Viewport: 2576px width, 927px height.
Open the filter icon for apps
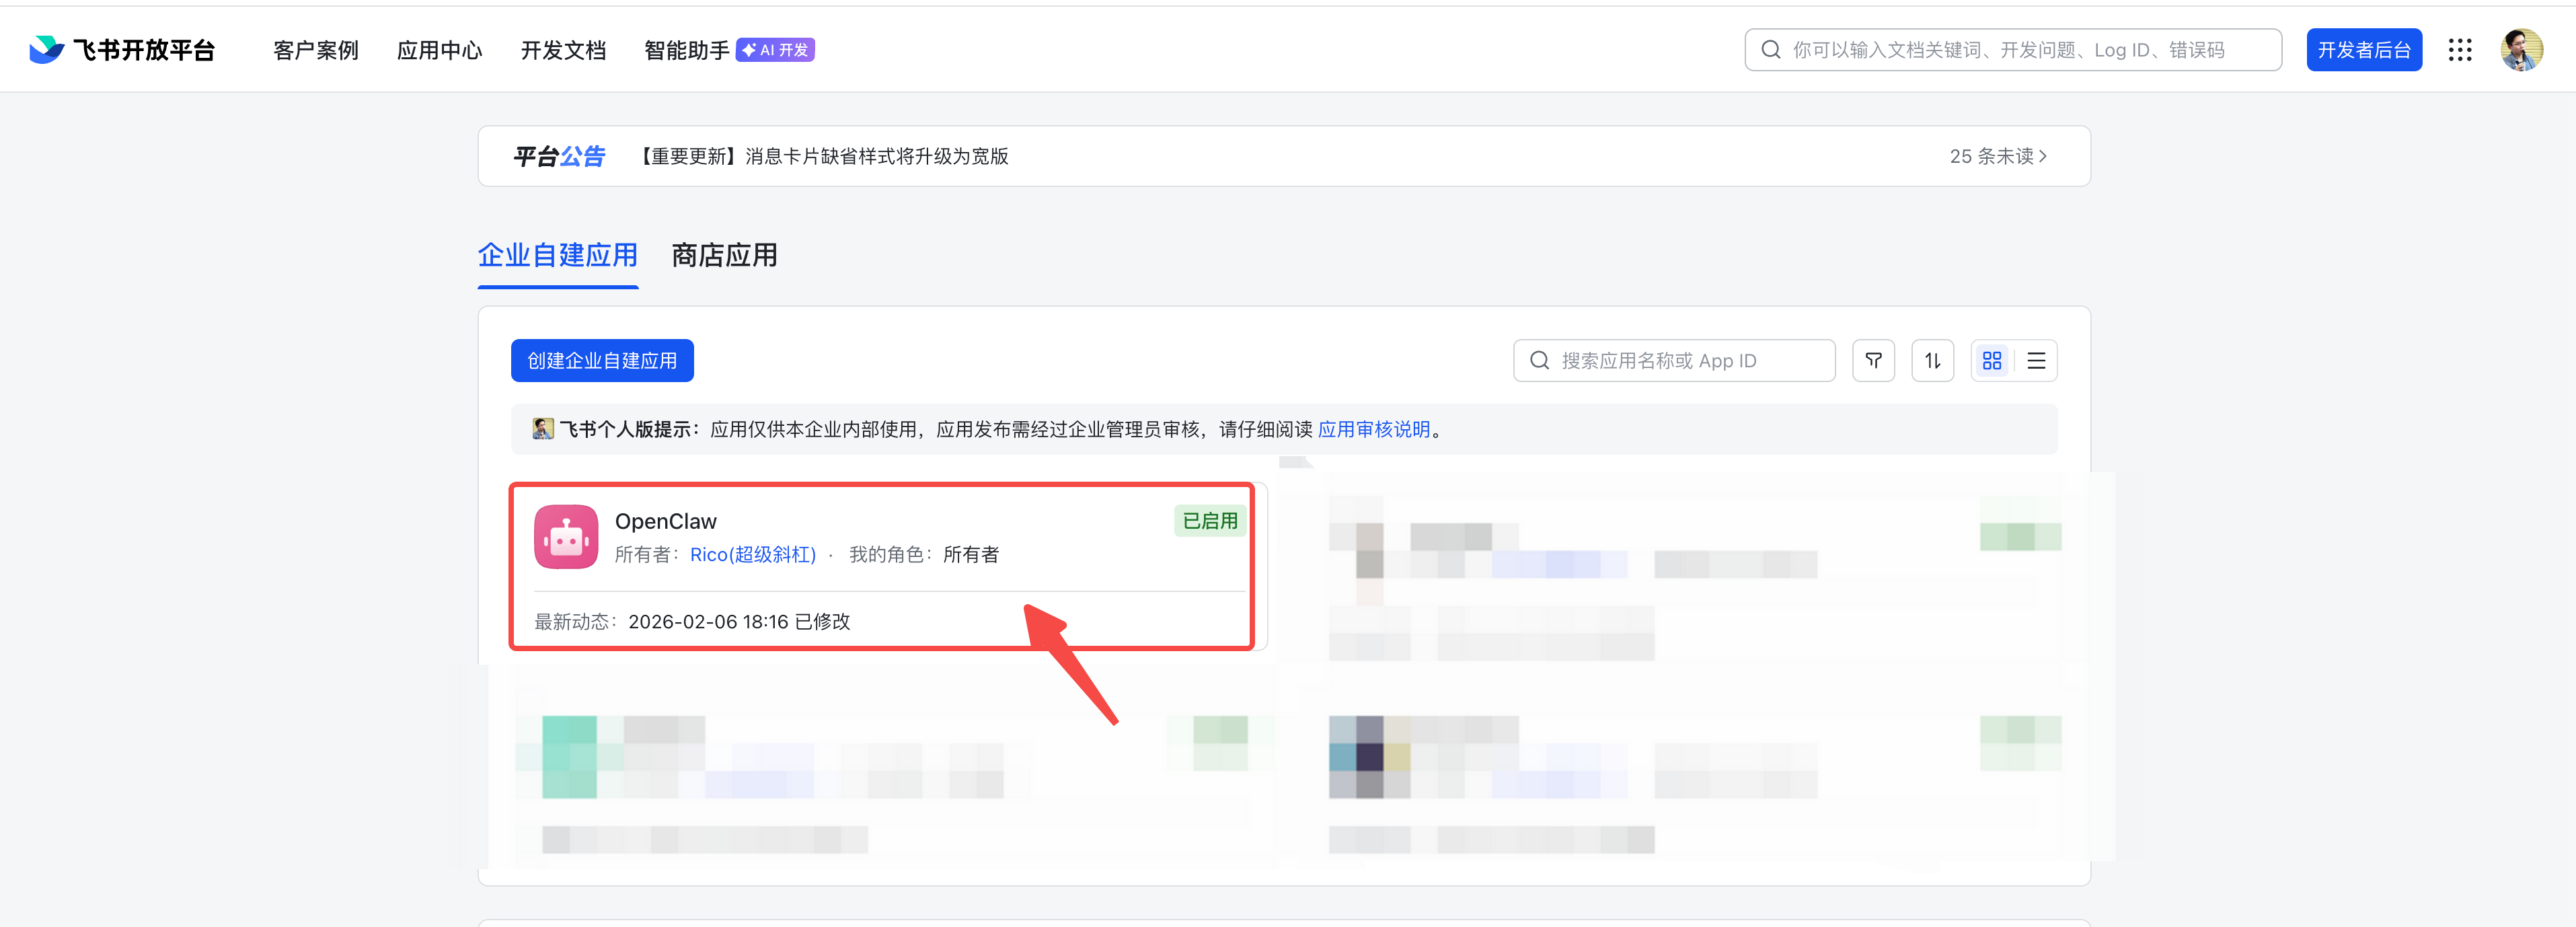(1873, 360)
